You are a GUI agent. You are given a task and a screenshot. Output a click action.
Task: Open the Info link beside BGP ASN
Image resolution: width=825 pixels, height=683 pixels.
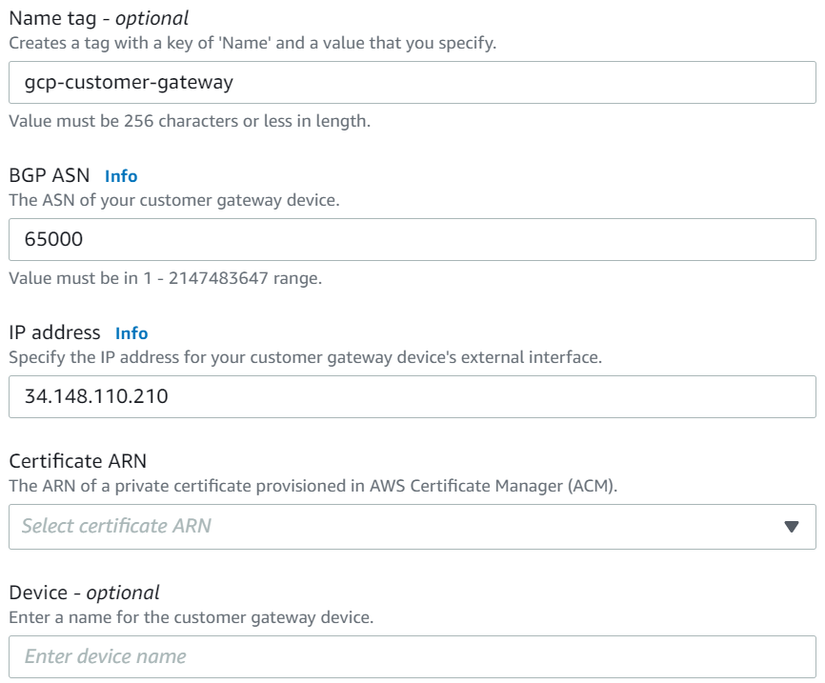(121, 176)
